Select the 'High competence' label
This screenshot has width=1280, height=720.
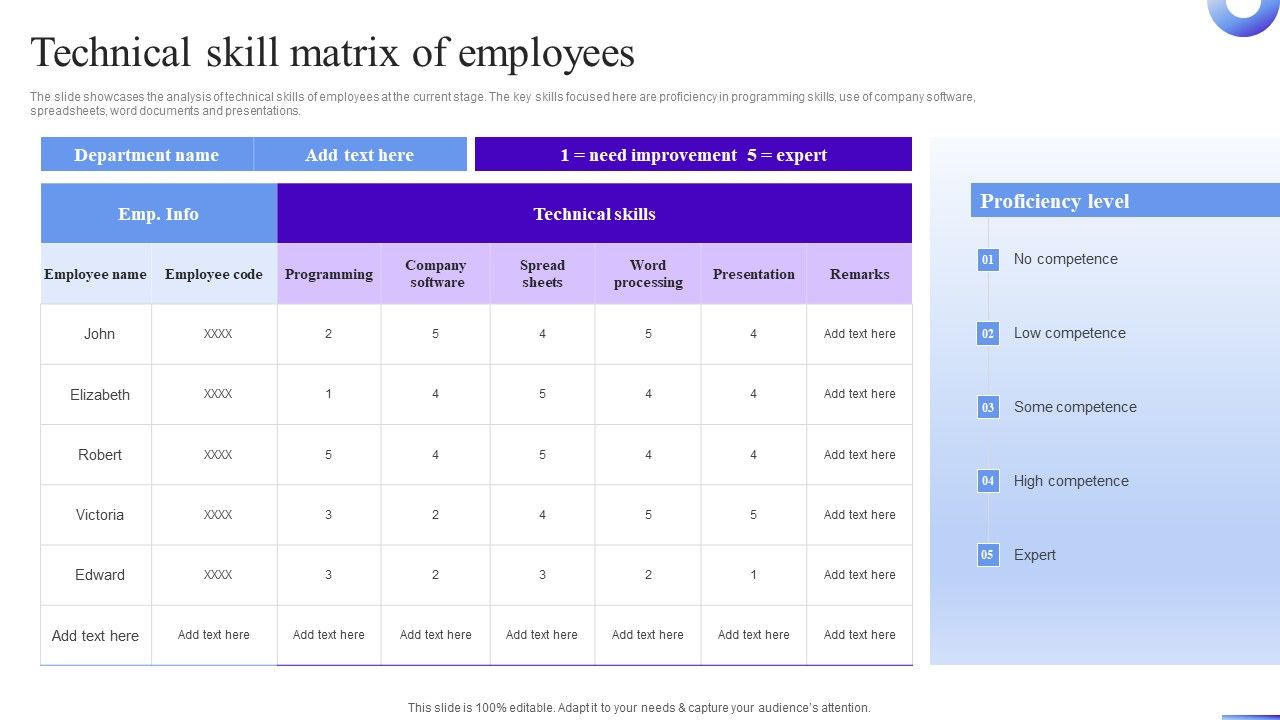(1071, 481)
